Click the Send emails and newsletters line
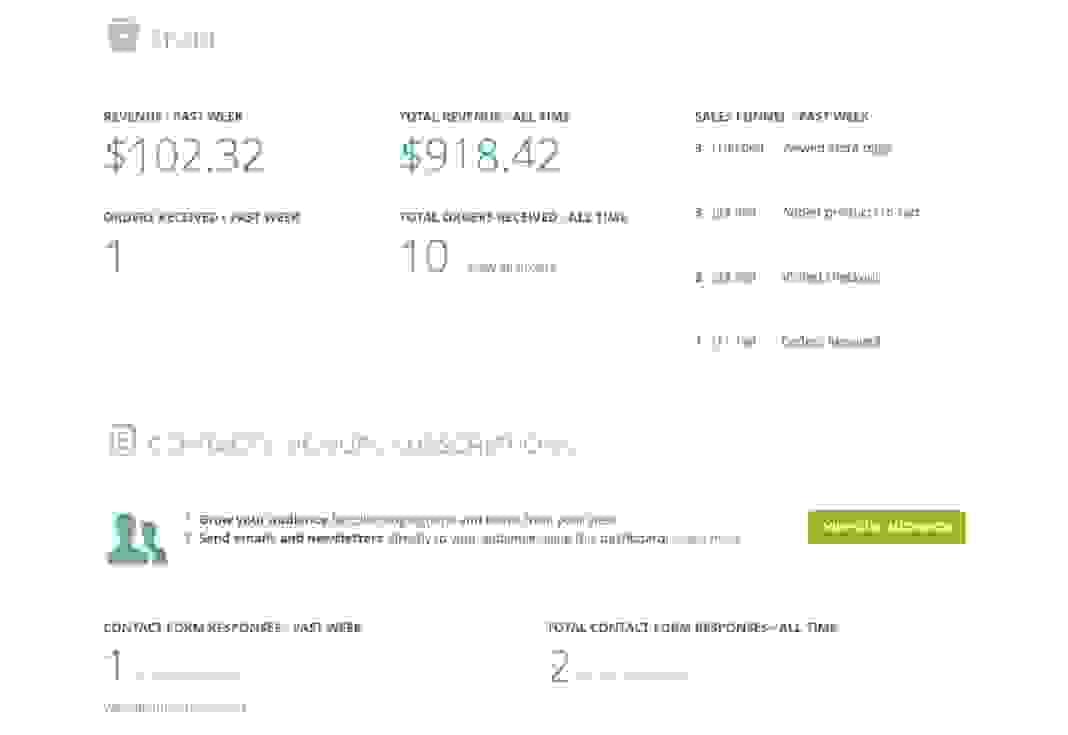The width and height of the screenshot is (1068, 735). pos(469,539)
